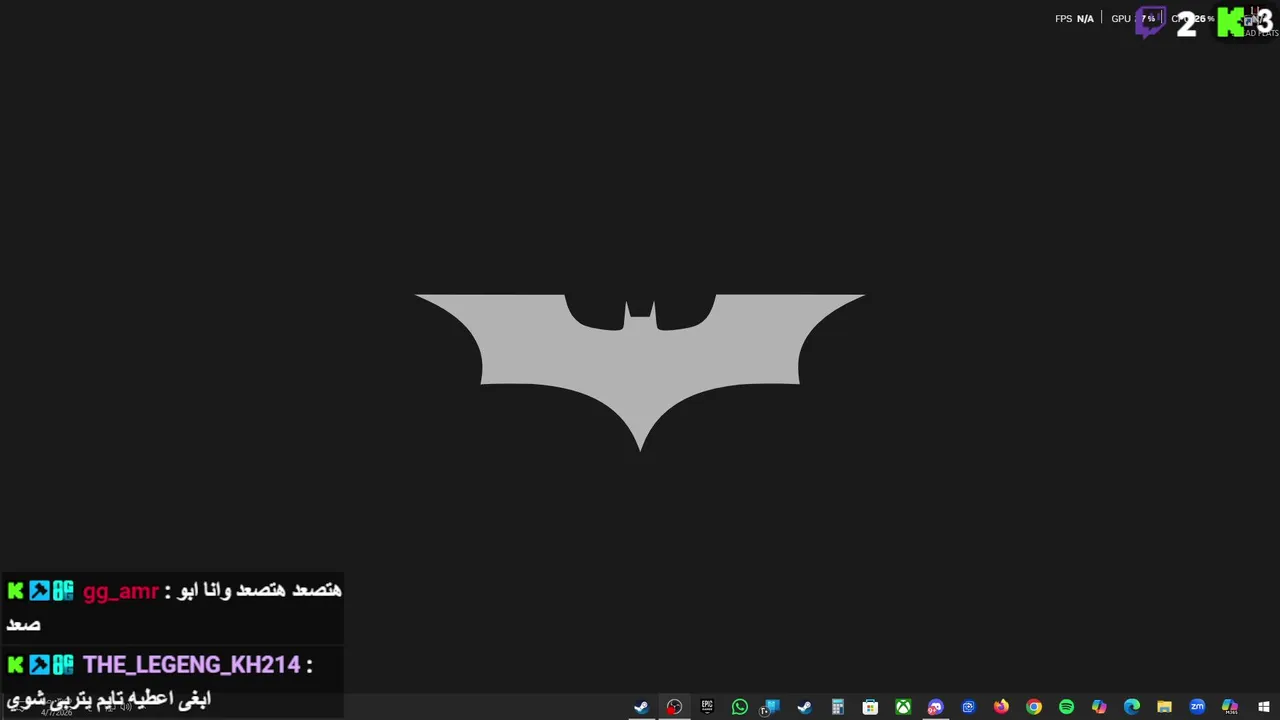Screen dimensions: 1280x720
Task: Click the teal subscriber badge beside THE_LEGENG_KH214
Action: tap(63, 665)
